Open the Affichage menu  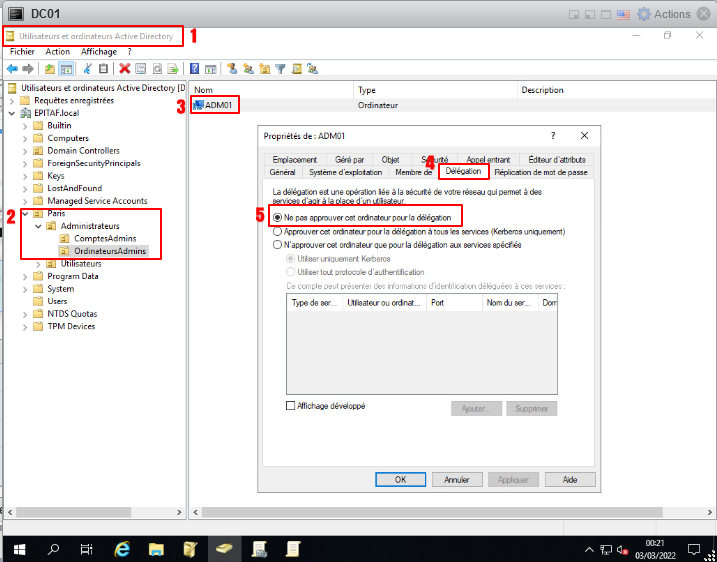point(98,52)
